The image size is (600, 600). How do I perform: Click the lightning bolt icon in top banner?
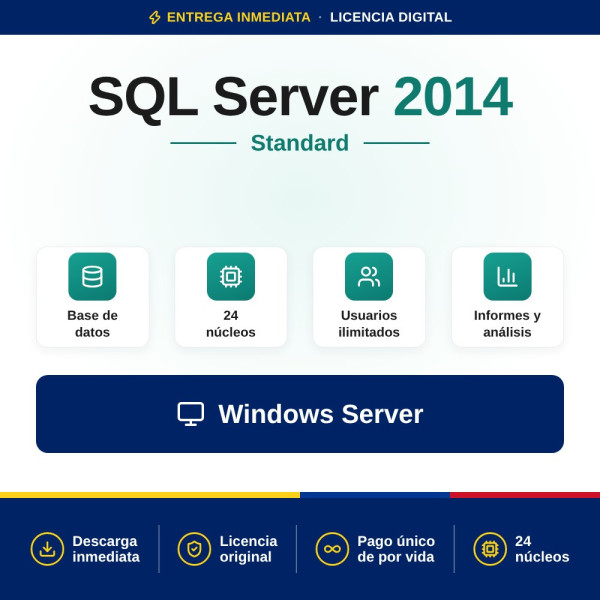(155, 17)
